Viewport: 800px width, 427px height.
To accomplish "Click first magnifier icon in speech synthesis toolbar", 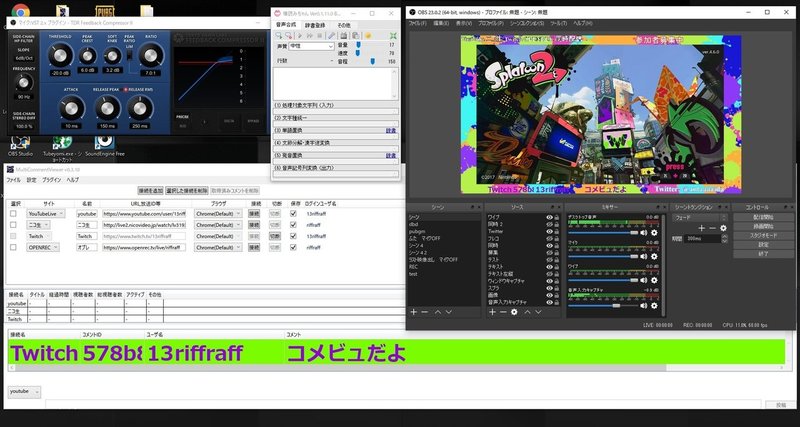I will (x=279, y=36).
